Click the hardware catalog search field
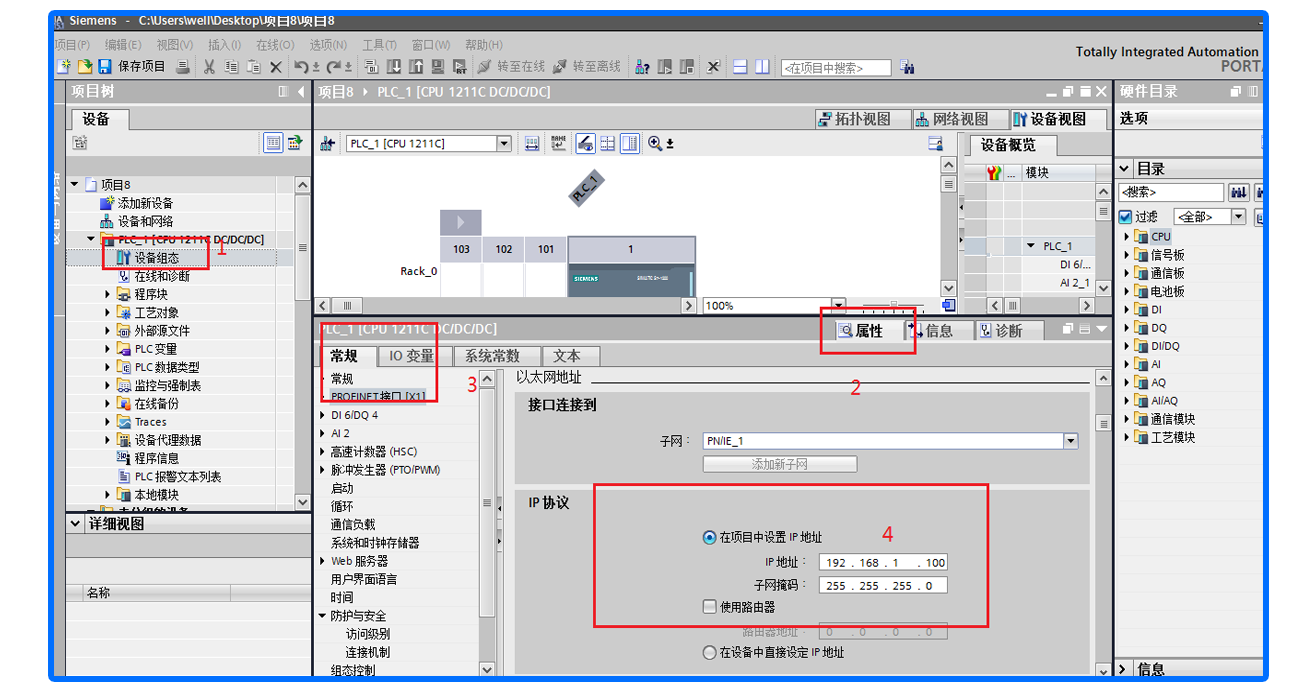Viewport: 1312px width, 688px height. (1171, 192)
